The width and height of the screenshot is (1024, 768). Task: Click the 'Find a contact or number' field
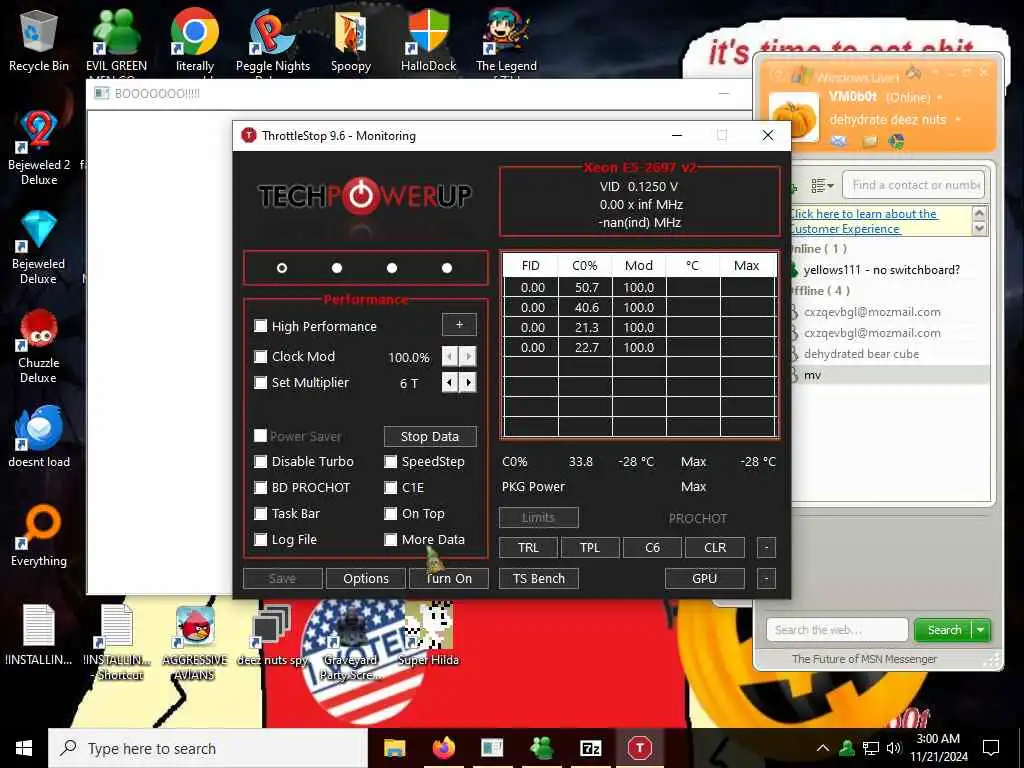point(914,185)
